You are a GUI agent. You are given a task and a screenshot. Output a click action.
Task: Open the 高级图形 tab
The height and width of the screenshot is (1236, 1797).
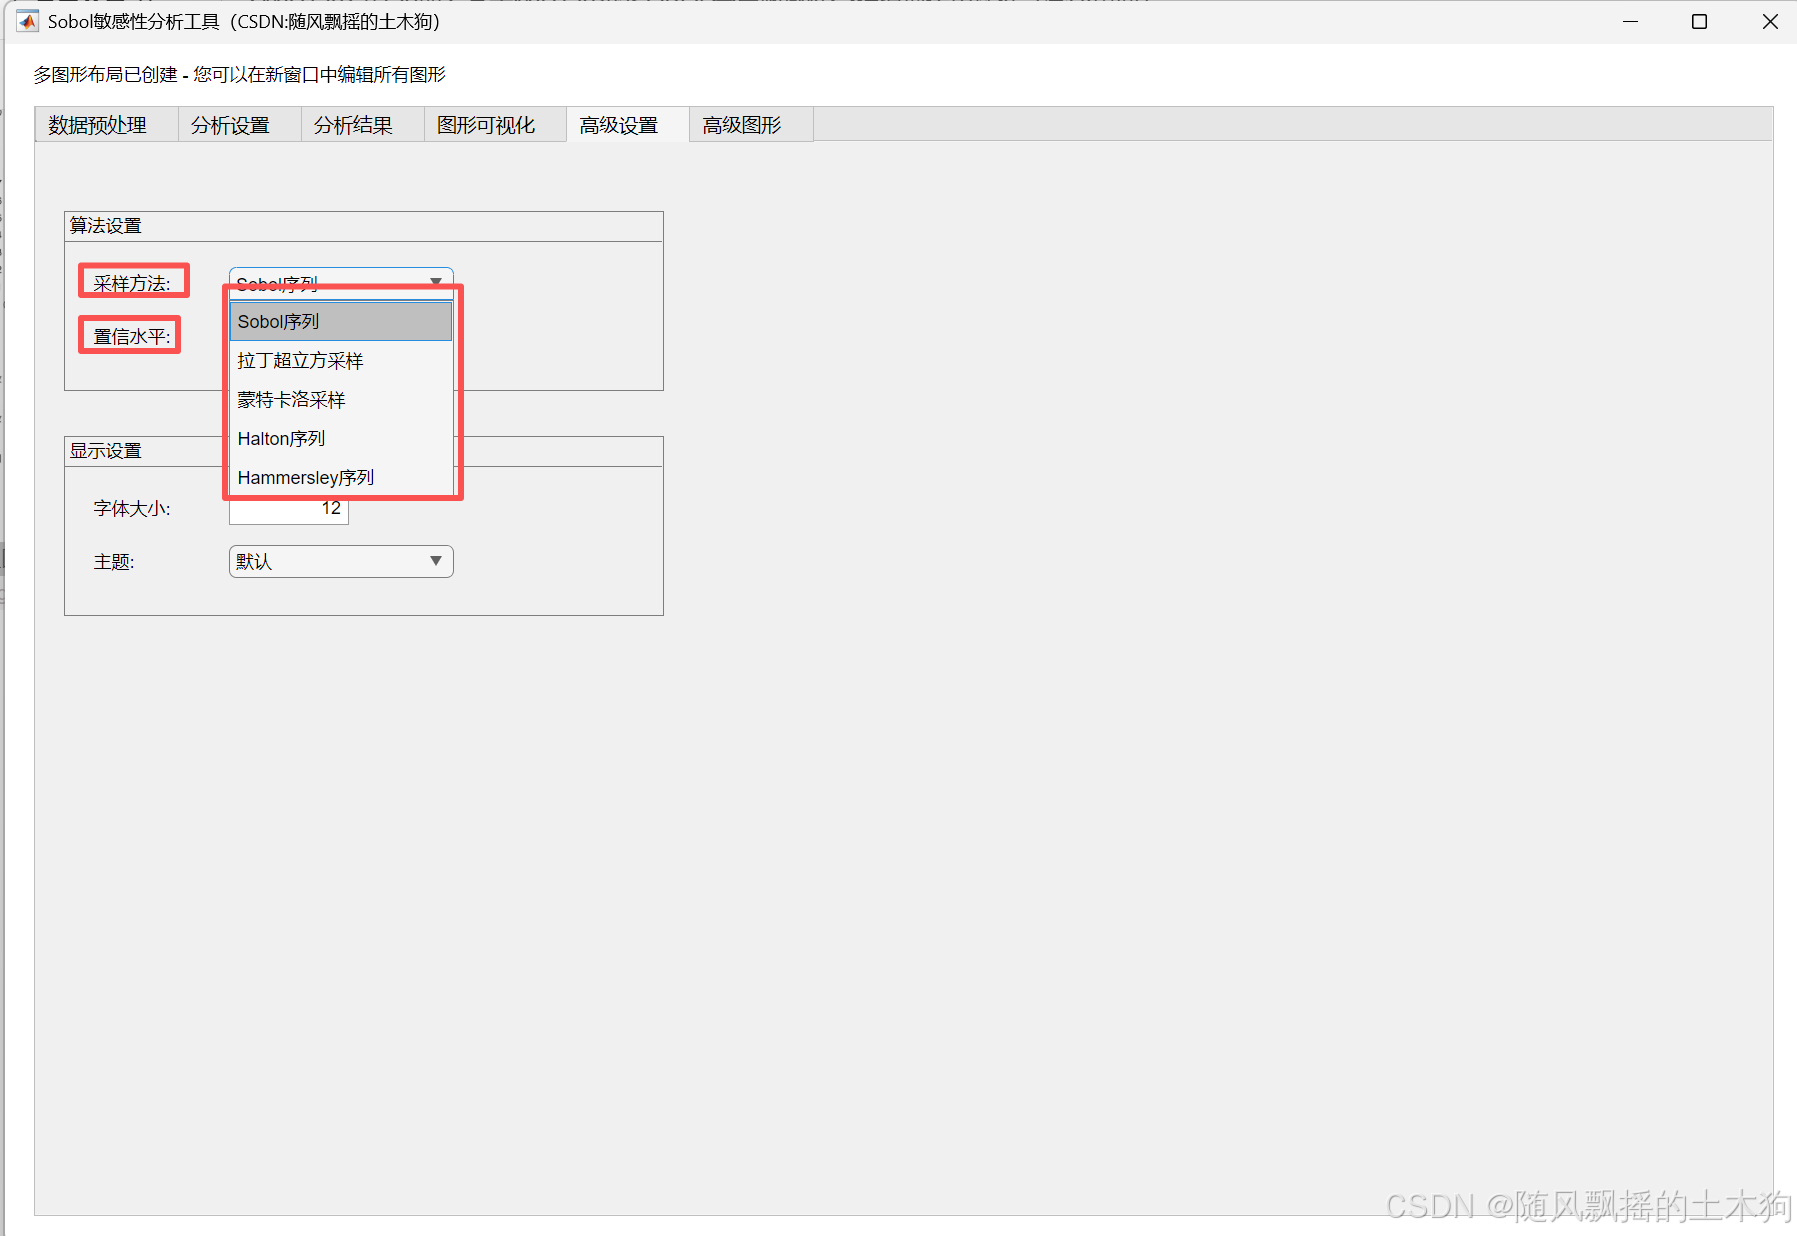[x=751, y=124]
